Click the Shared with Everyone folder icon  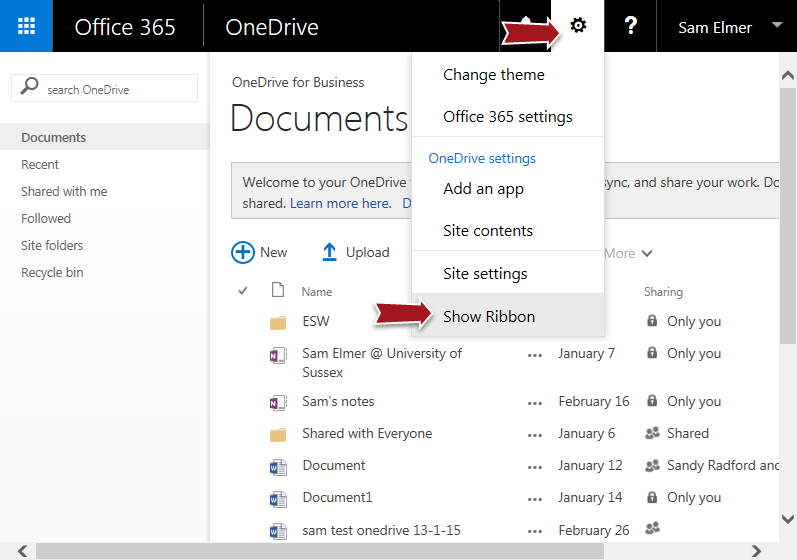tap(278, 434)
